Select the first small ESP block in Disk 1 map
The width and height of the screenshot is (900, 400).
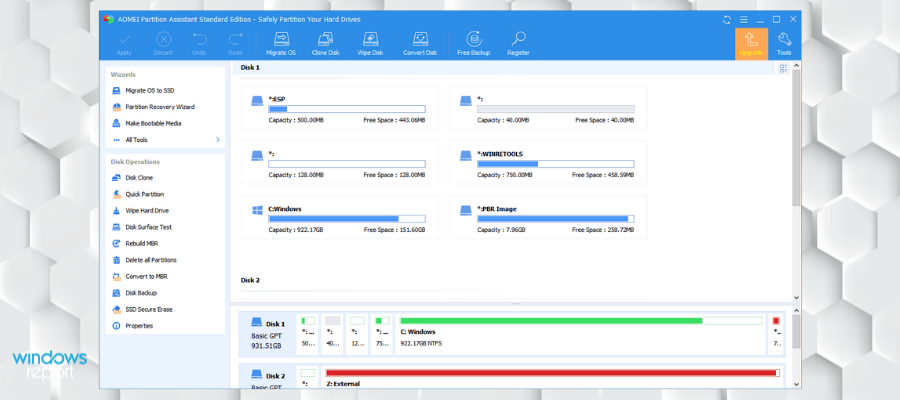(x=308, y=334)
